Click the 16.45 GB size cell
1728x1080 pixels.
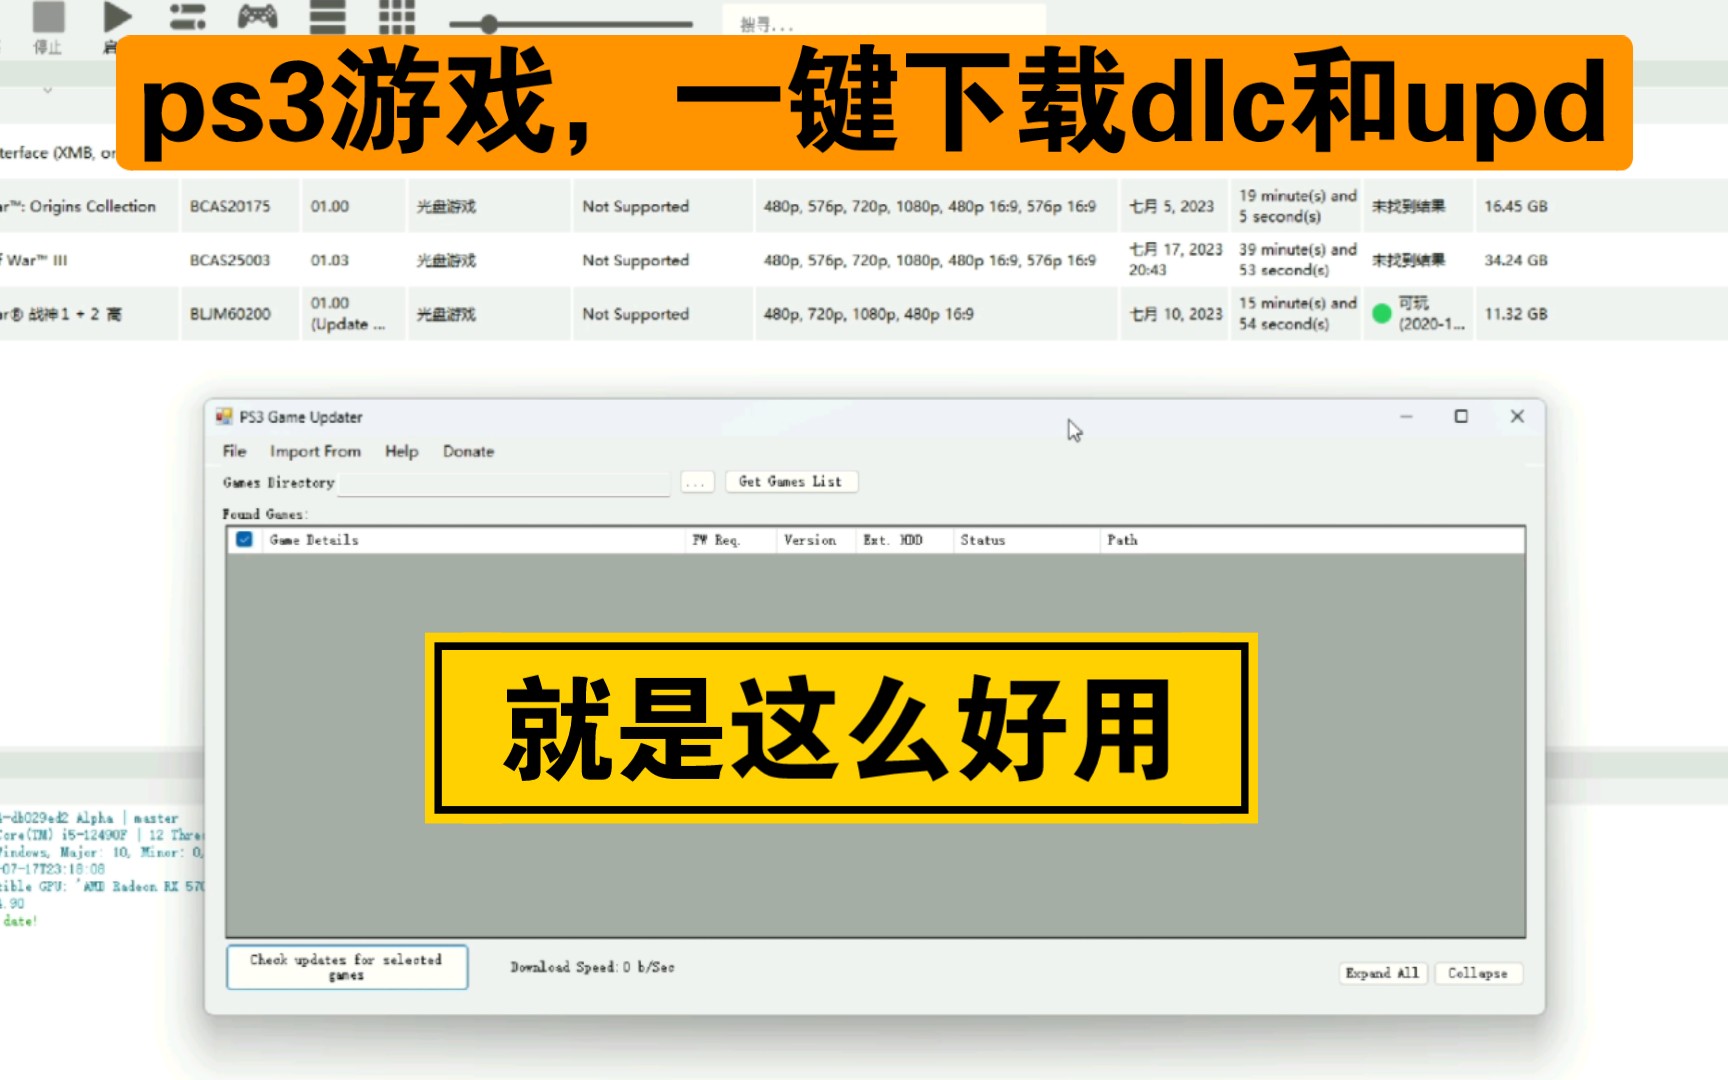(1515, 206)
